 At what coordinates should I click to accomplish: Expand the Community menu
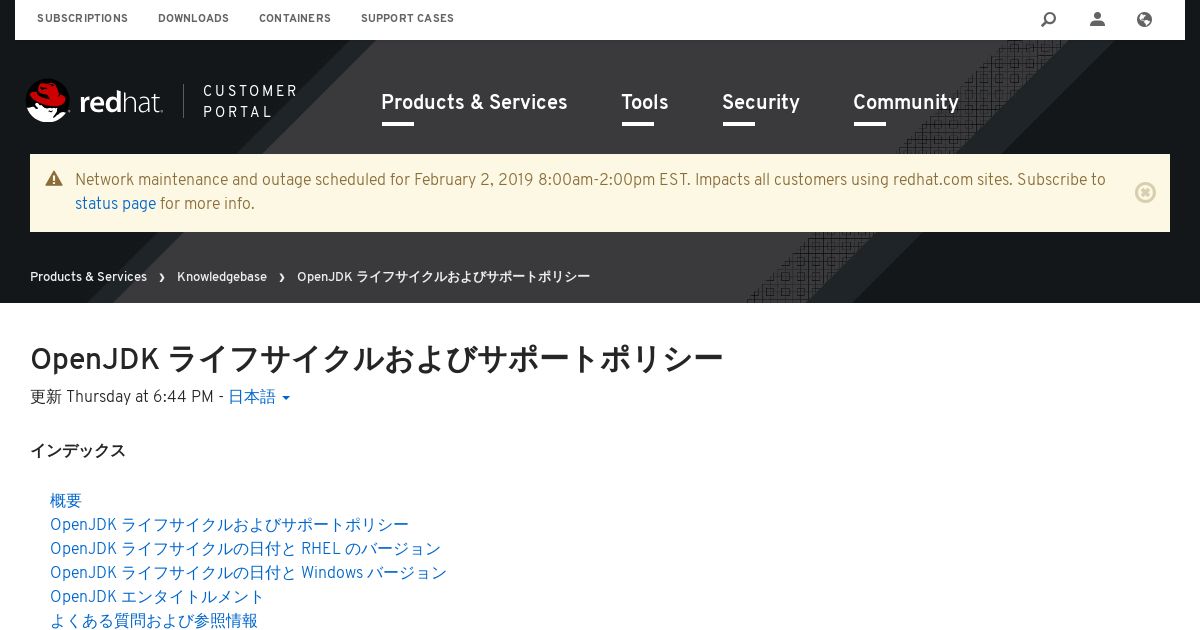coord(905,103)
